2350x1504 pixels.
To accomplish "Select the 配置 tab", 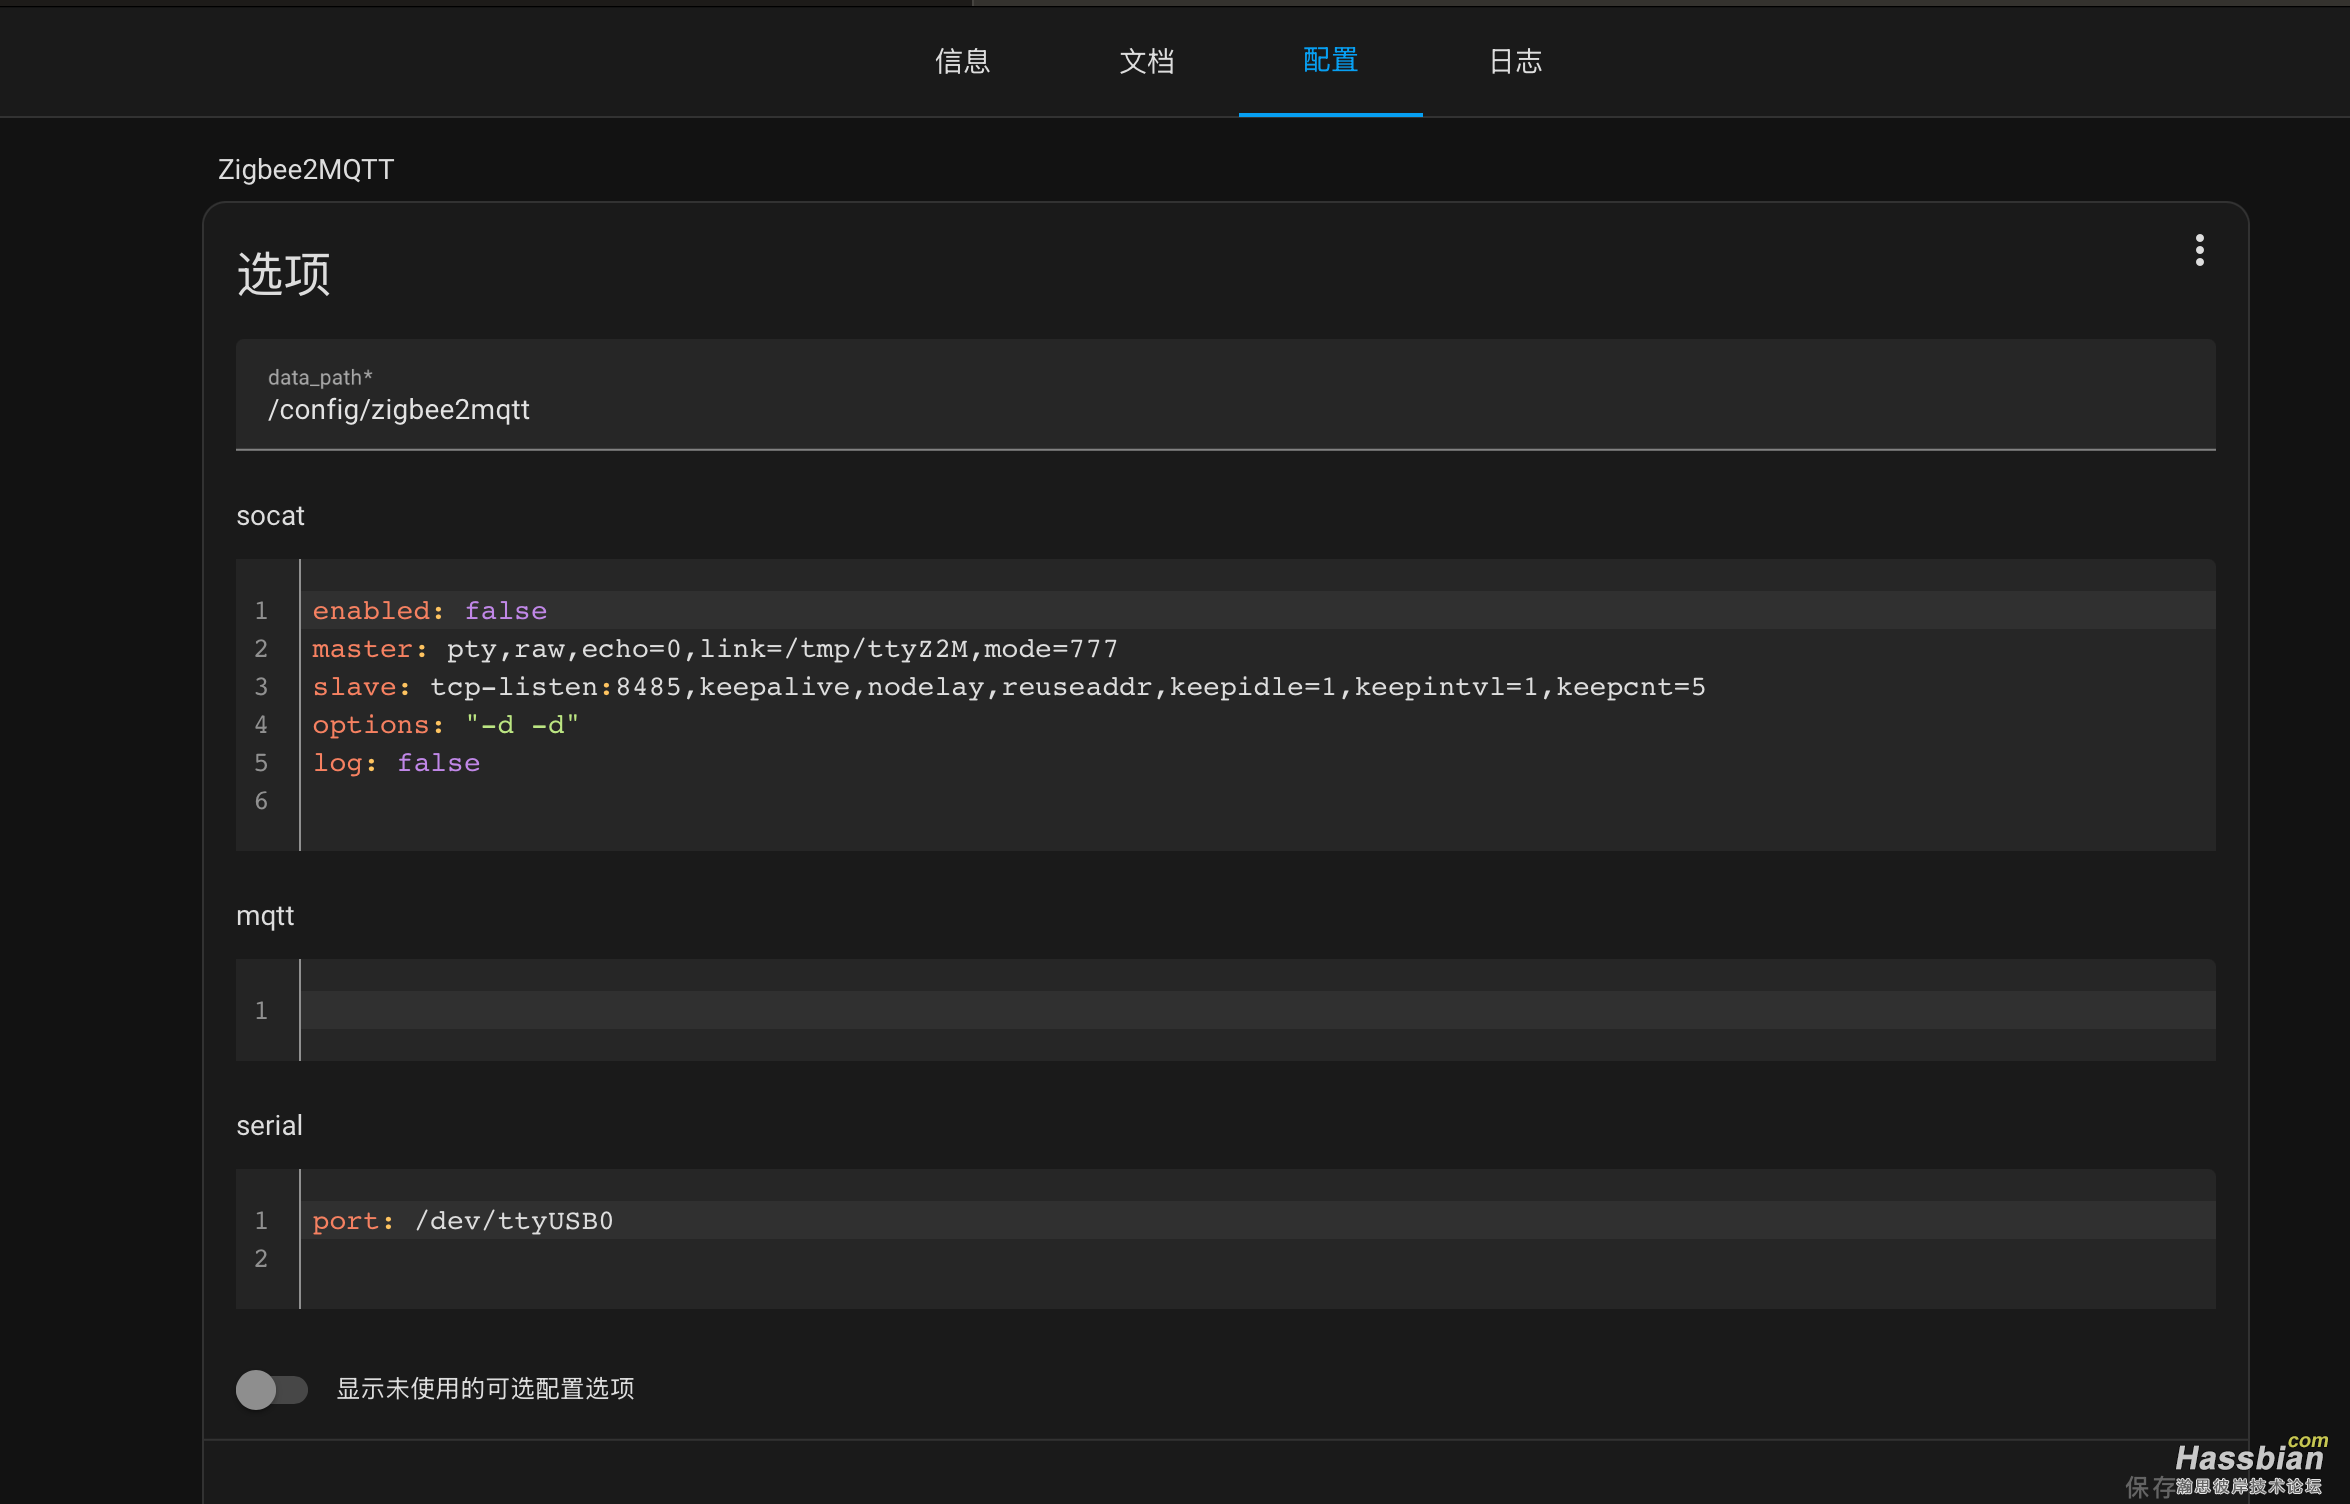I will tap(1330, 61).
